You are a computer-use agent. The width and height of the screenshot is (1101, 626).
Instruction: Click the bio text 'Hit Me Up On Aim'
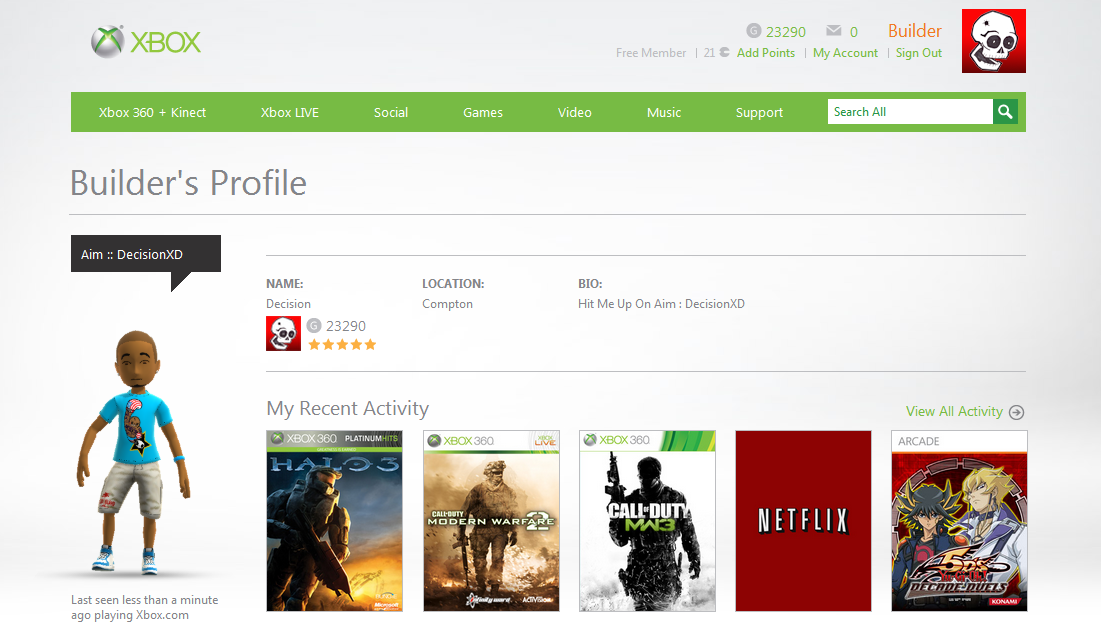626,304
